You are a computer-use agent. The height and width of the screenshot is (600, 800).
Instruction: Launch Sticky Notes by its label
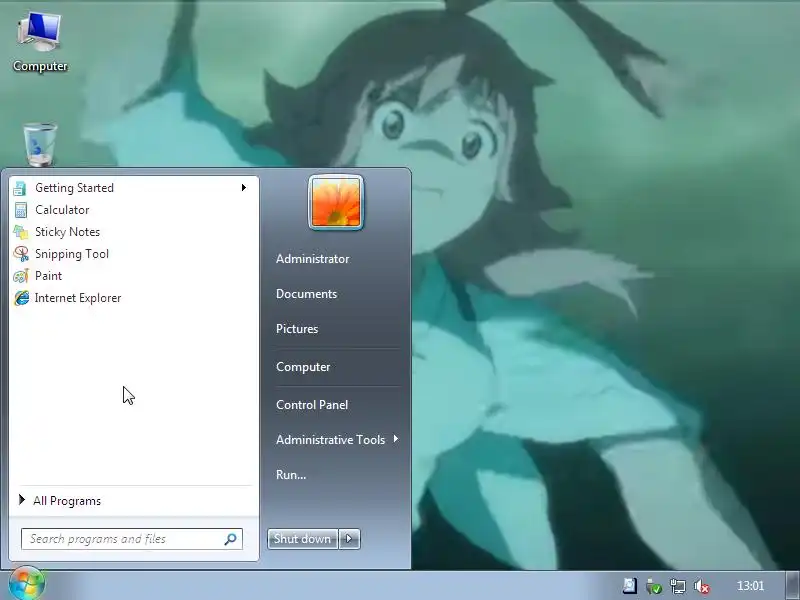(x=67, y=232)
